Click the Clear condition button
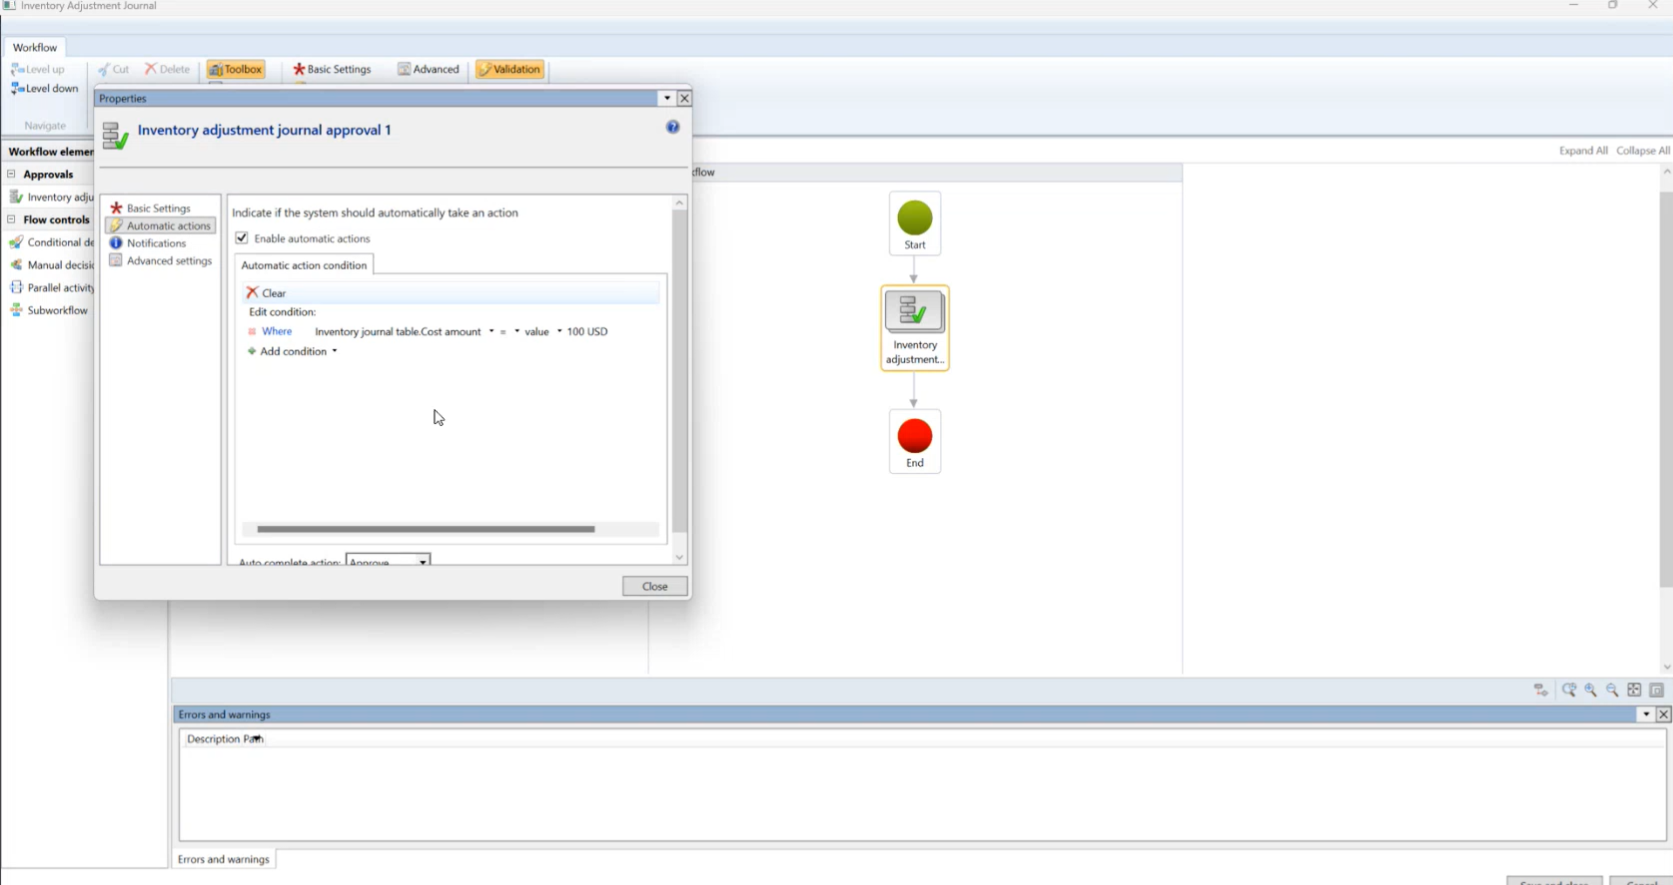 pos(266,293)
